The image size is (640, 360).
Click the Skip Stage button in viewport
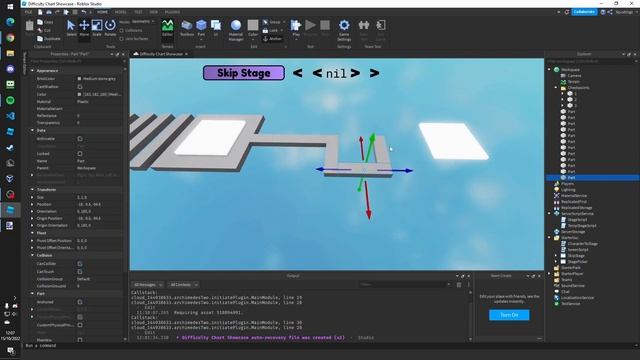[x=244, y=73]
